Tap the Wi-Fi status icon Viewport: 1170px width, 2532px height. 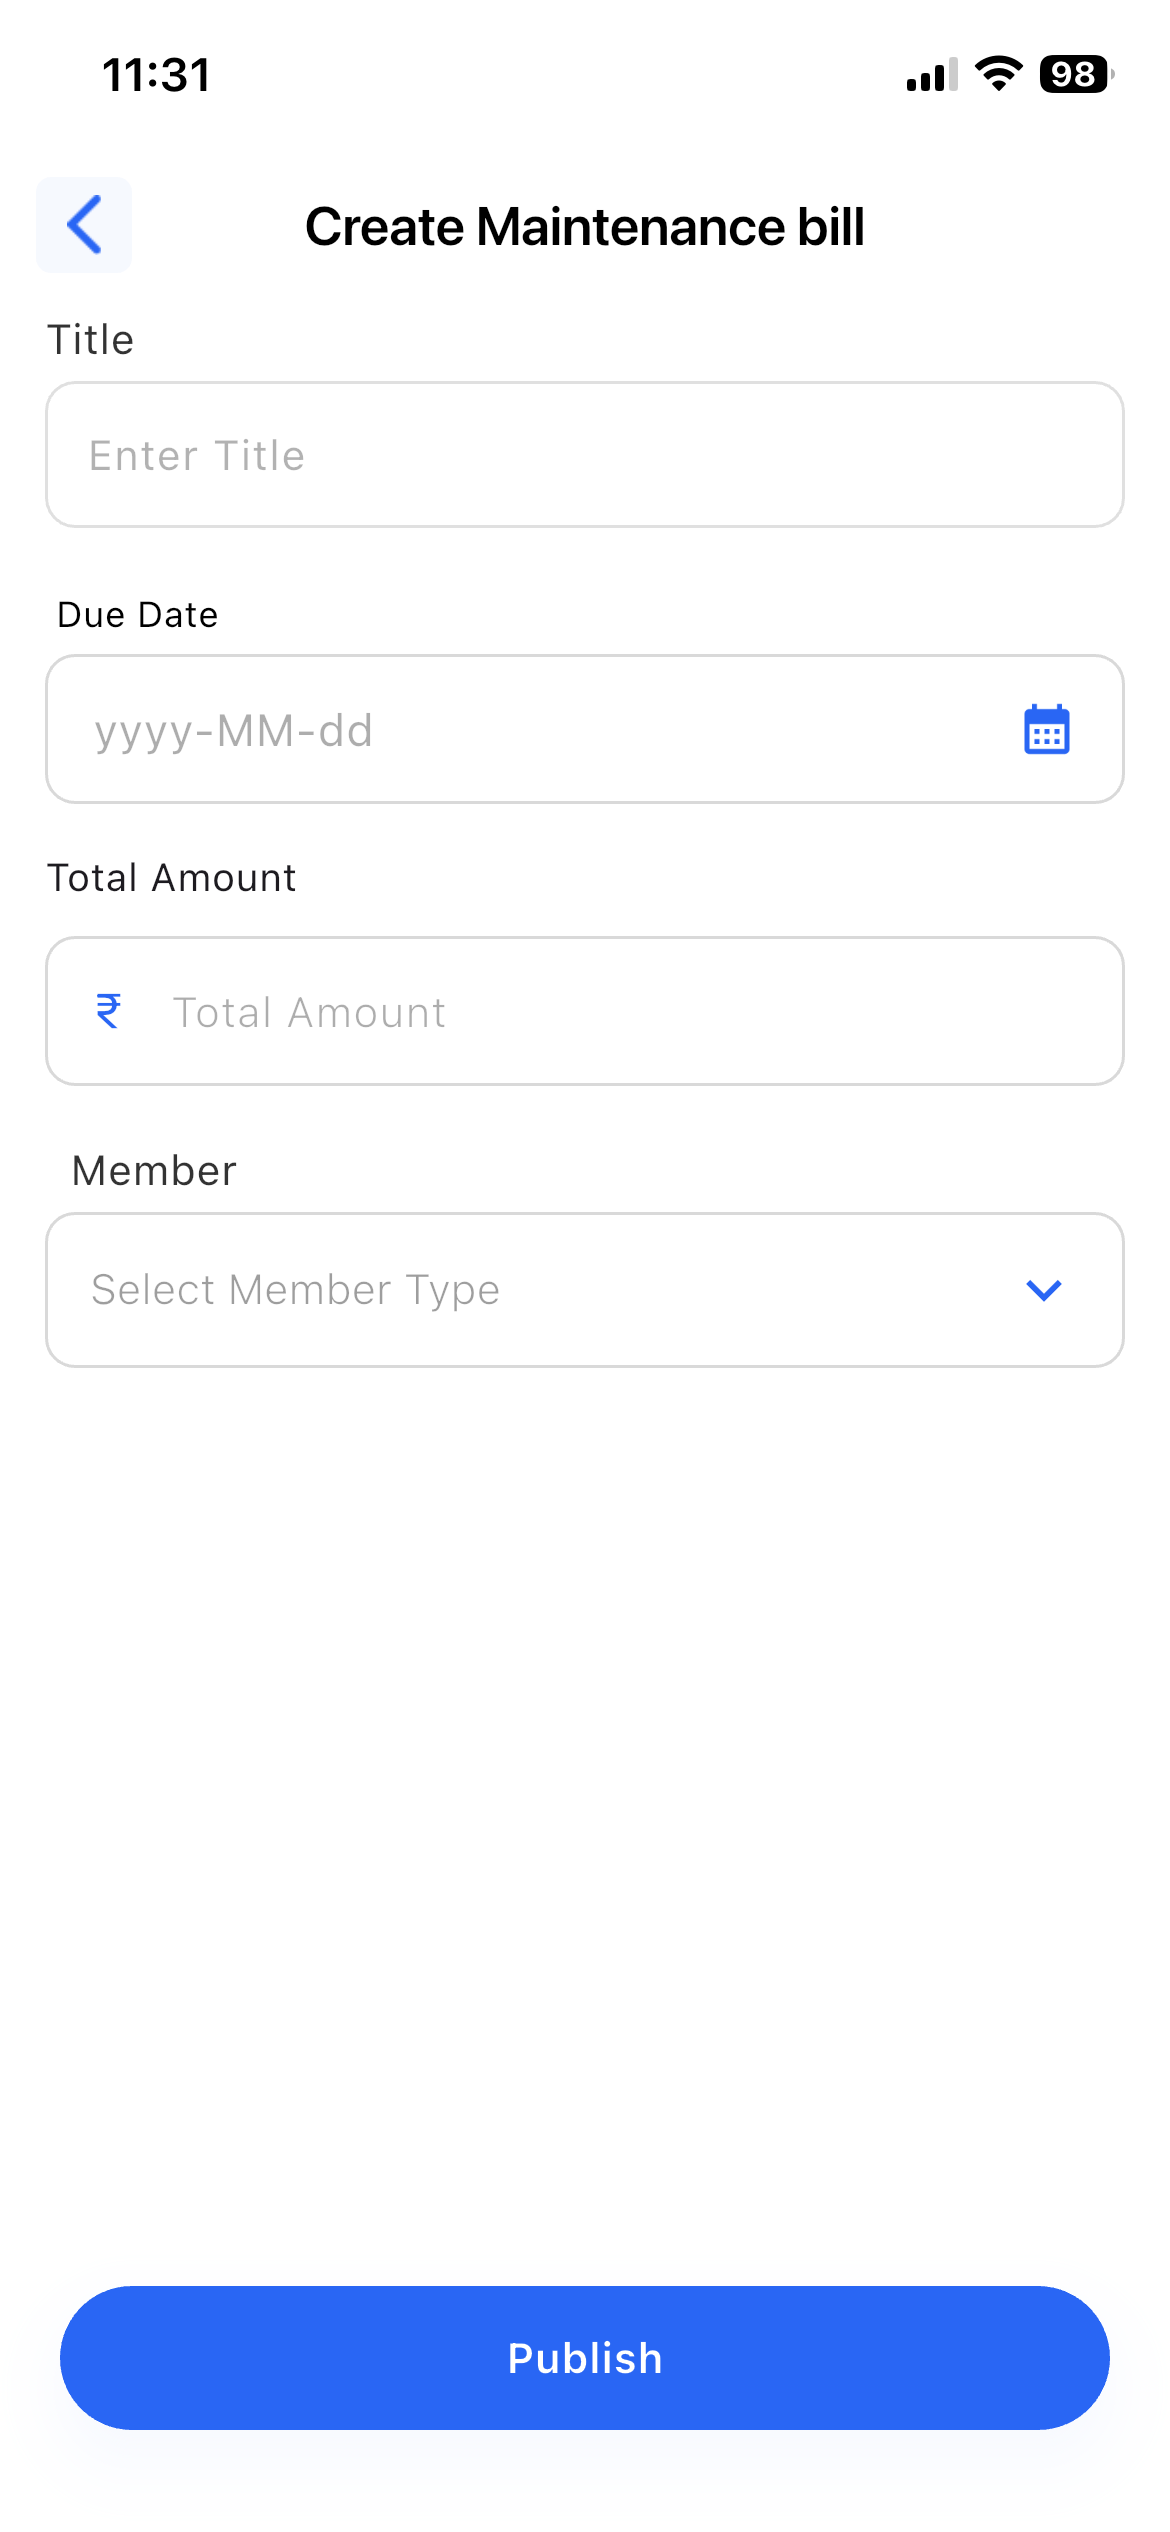tap(998, 74)
